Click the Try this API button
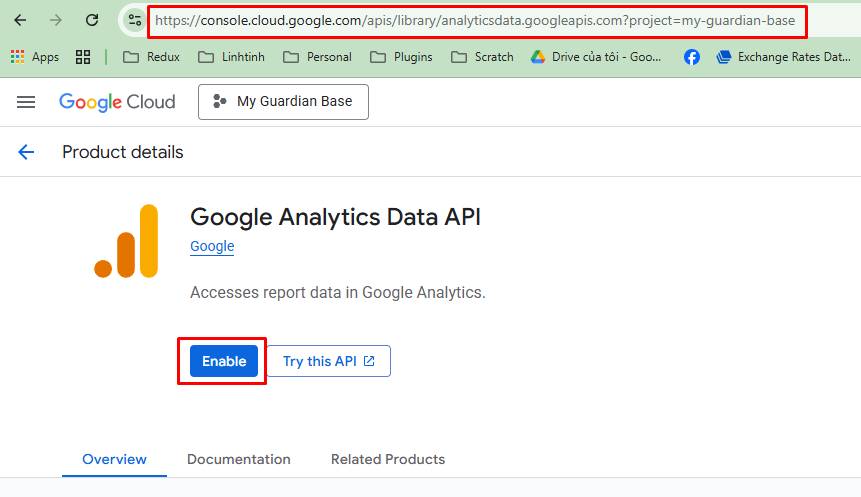Image resolution: width=861 pixels, height=497 pixels. [x=328, y=361]
